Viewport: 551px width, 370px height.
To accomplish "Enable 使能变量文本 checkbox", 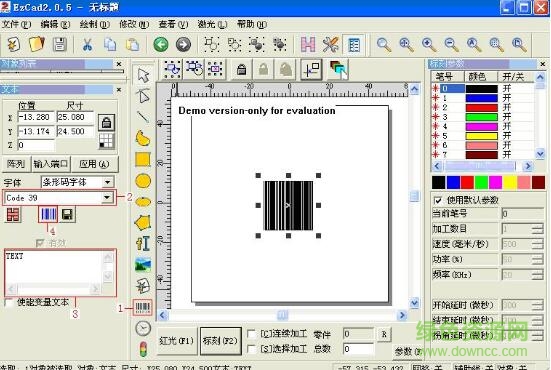I will click(9, 302).
